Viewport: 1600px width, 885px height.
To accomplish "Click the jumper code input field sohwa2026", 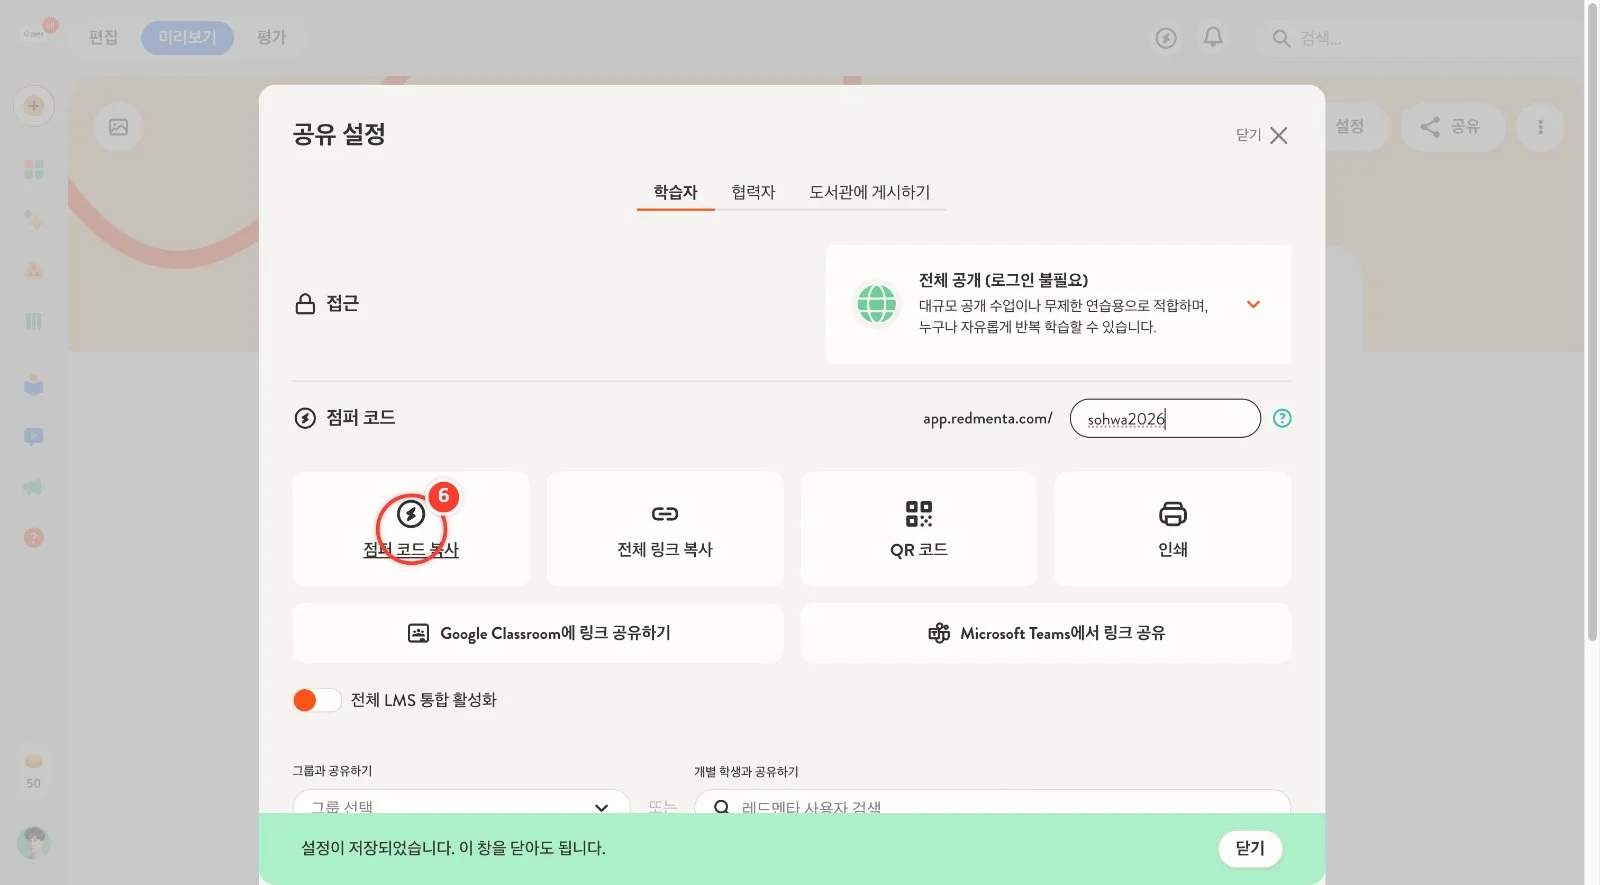I will 1165,418.
